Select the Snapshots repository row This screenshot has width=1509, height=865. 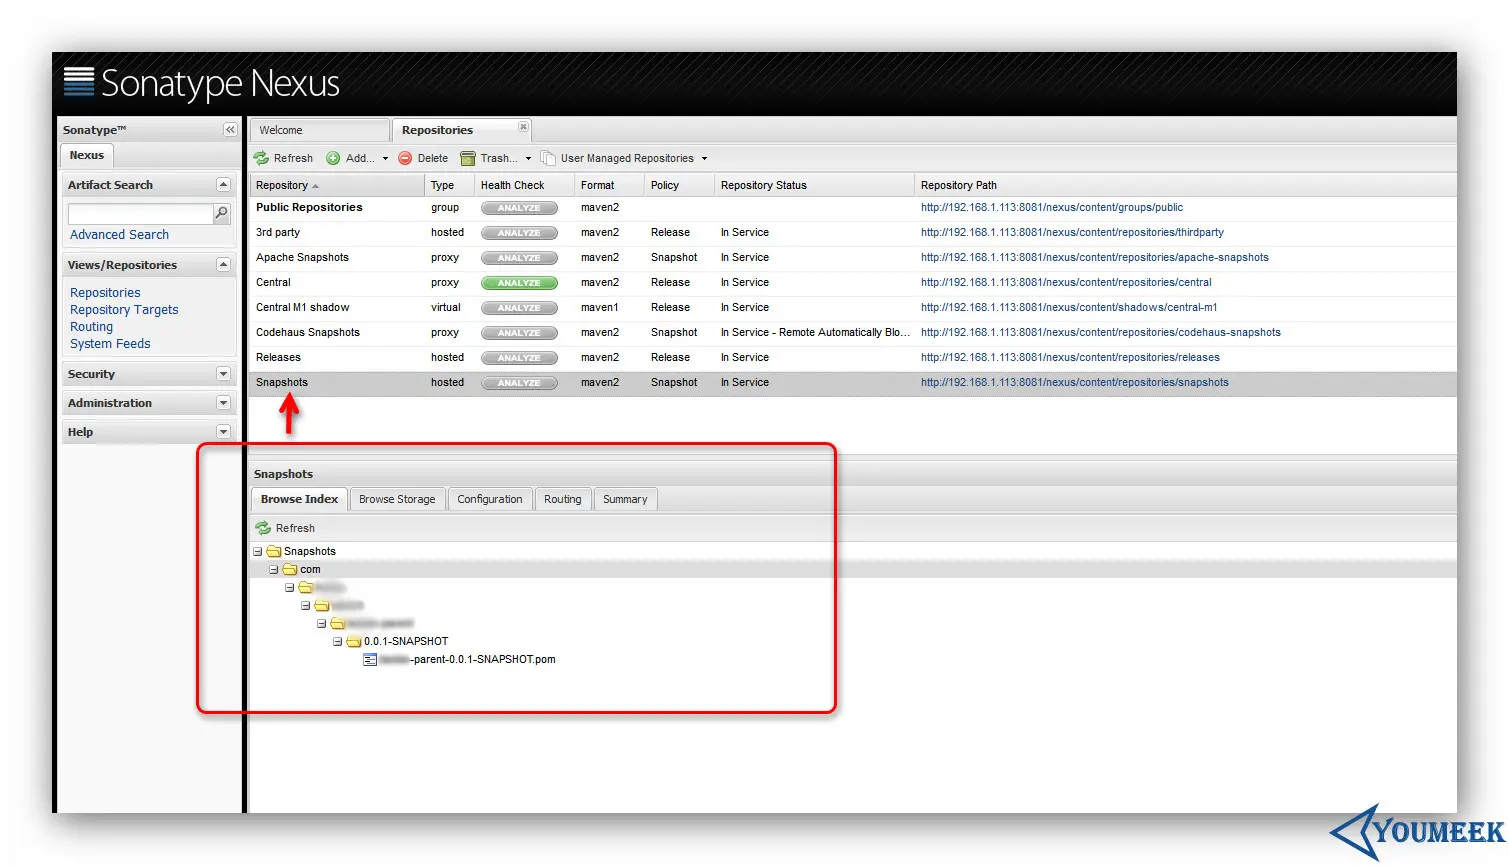[x=852, y=383]
